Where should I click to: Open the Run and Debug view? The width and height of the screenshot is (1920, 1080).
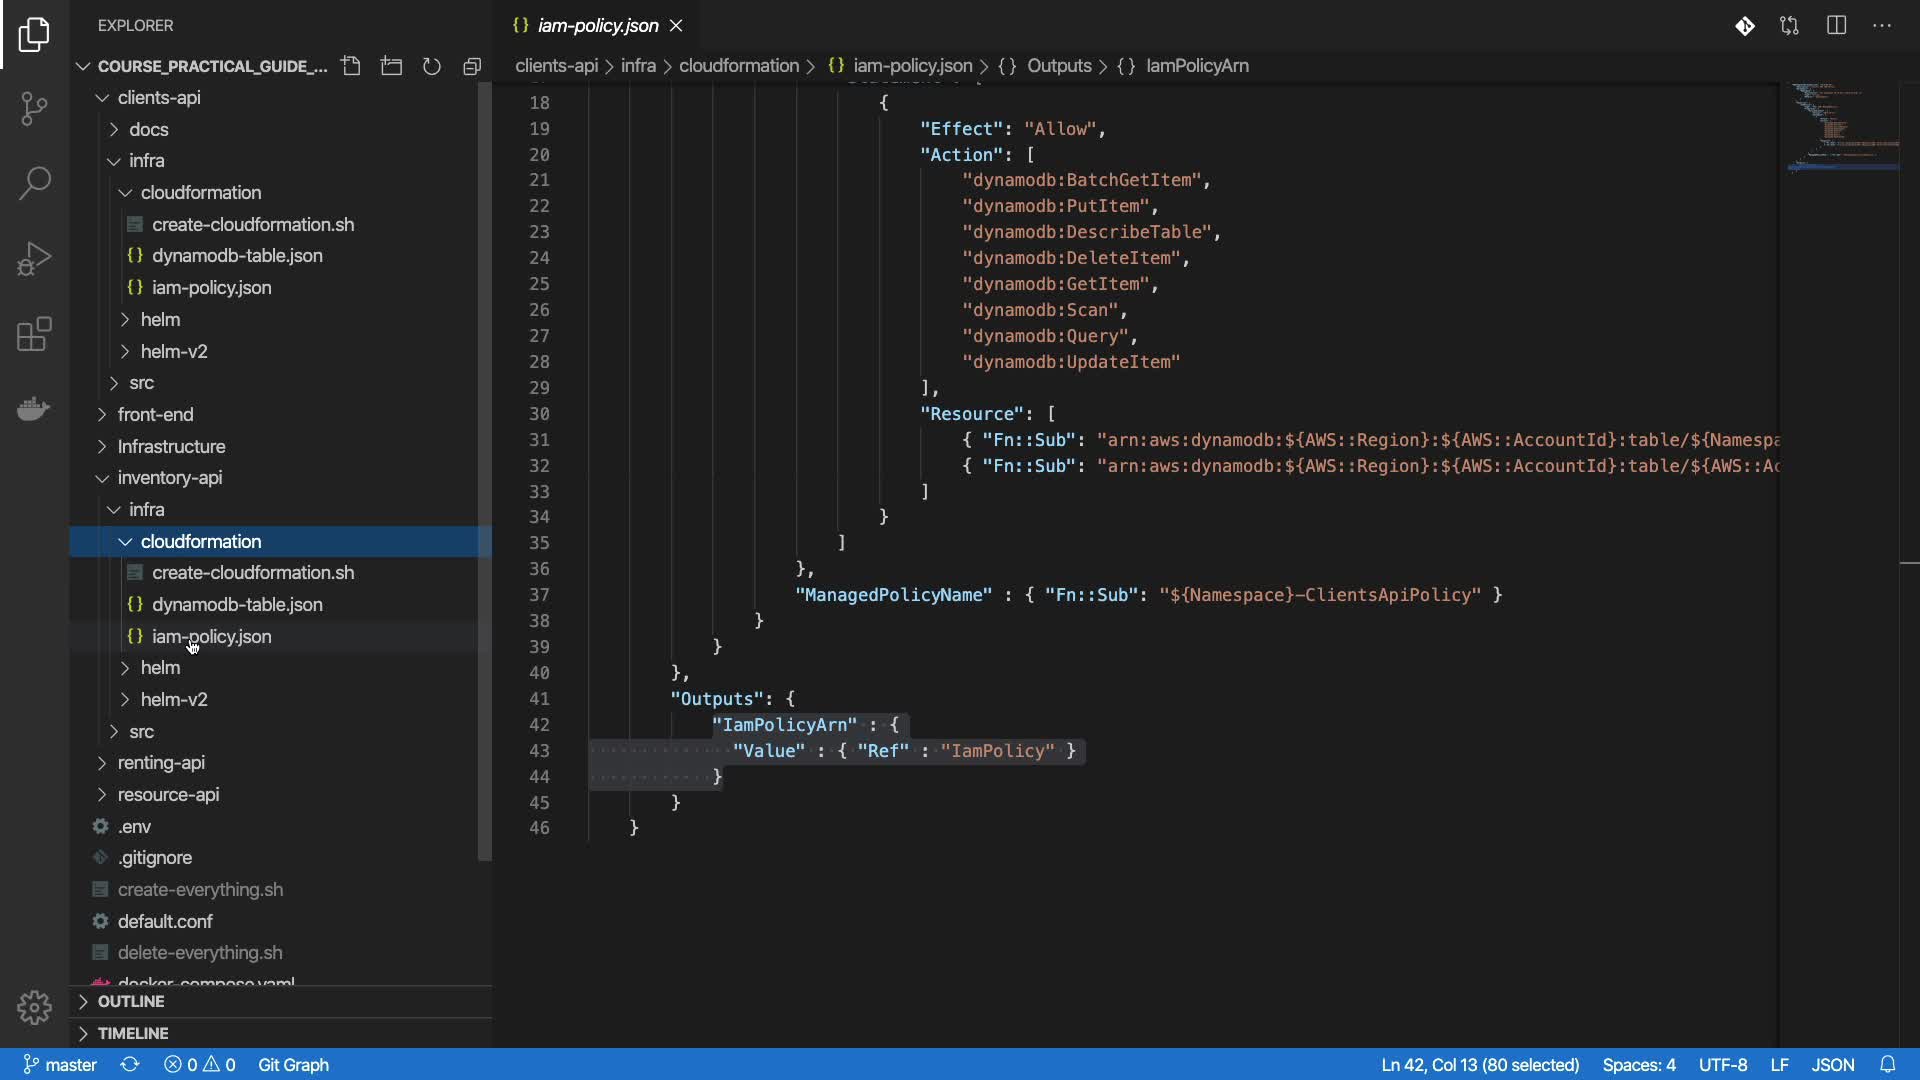pos(34,258)
